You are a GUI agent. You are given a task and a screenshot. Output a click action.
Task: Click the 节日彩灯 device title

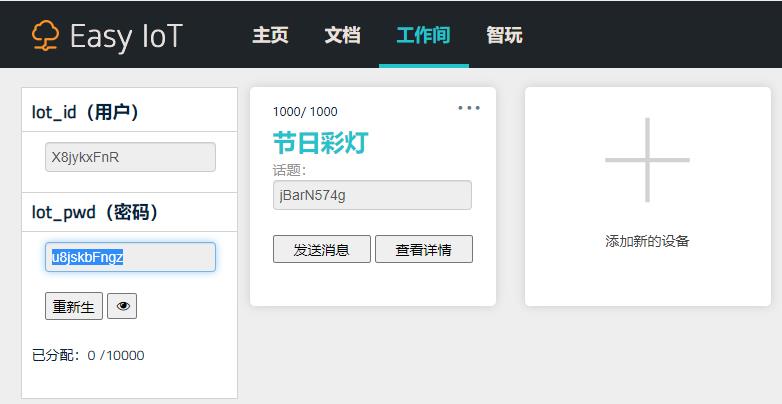(x=321, y=143)
